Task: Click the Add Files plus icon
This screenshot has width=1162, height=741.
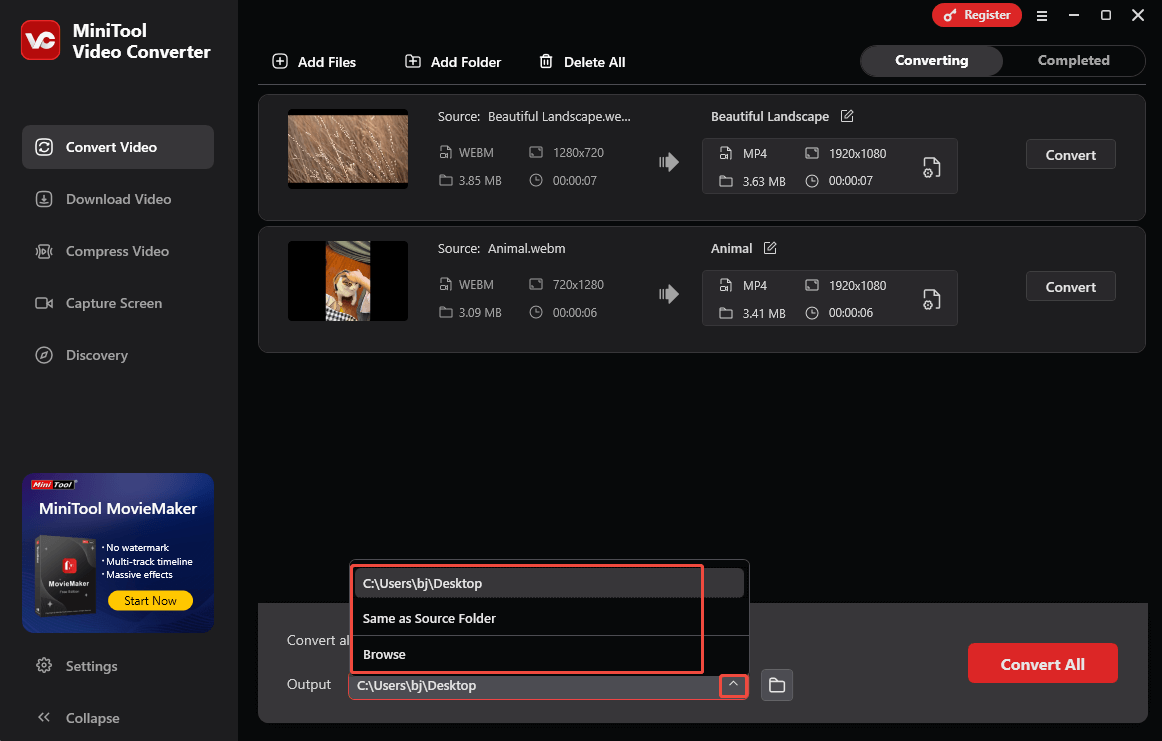Action: pyautogui.click(x=280, y=61)
